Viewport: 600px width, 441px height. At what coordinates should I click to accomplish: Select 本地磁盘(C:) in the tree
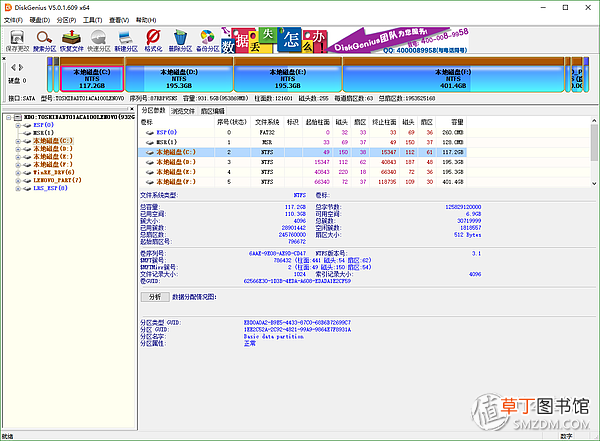click(x=53, y=141)
